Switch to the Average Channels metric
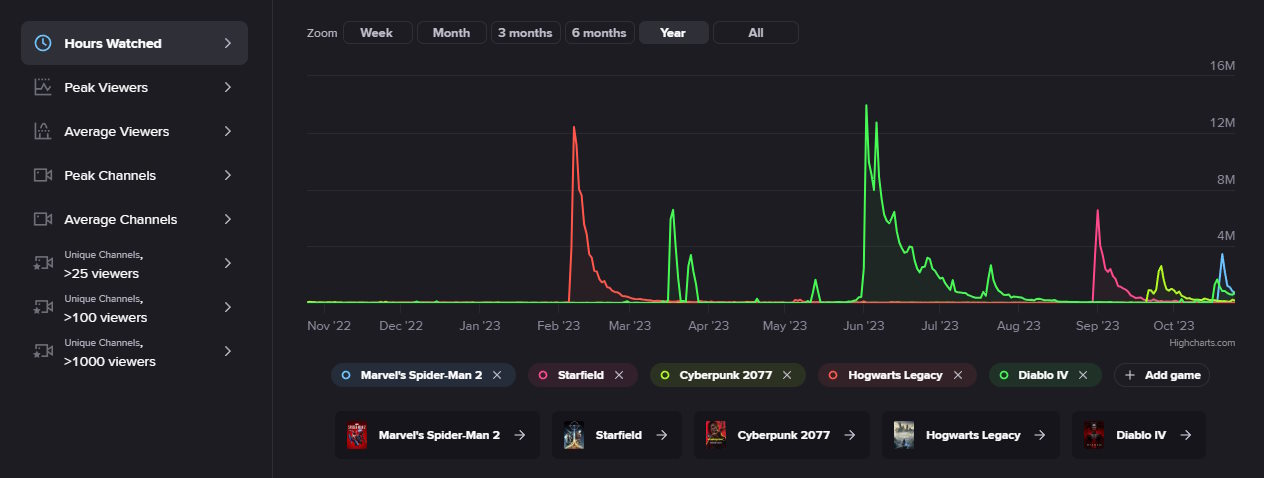The image size is (1264, 478). (x=134, y=219)
